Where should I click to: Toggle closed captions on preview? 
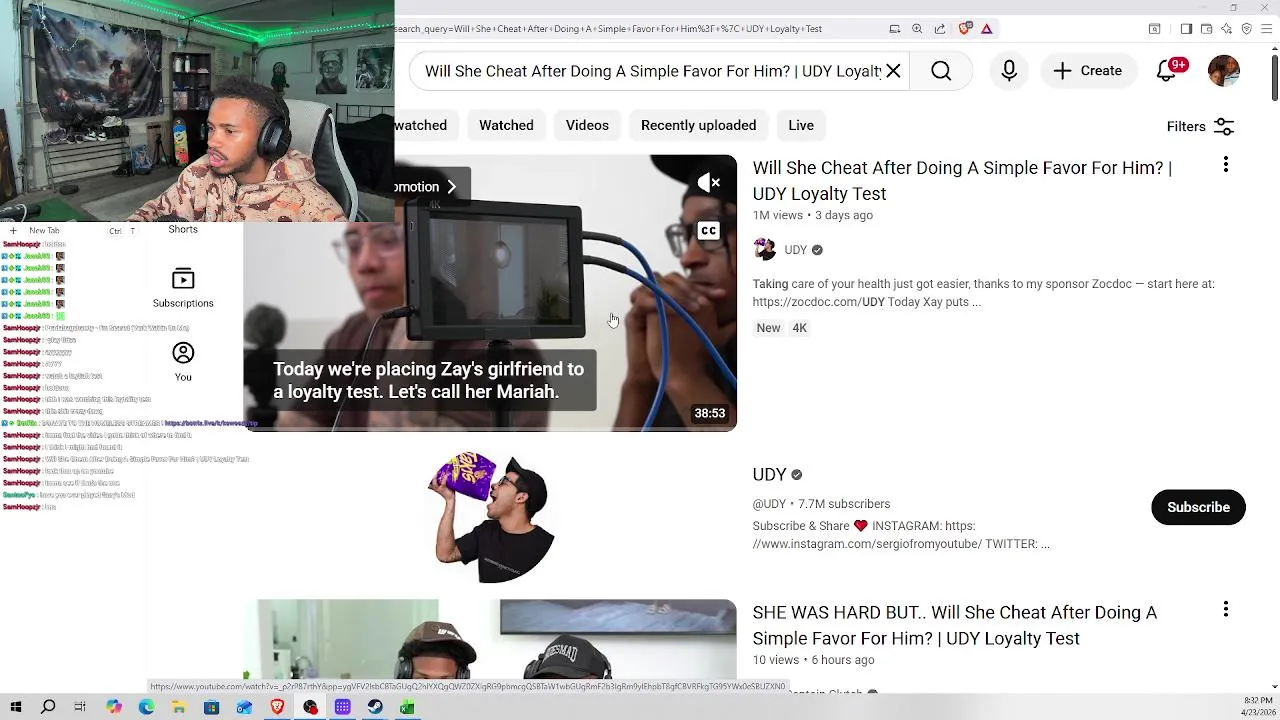(x=709, y=231)
